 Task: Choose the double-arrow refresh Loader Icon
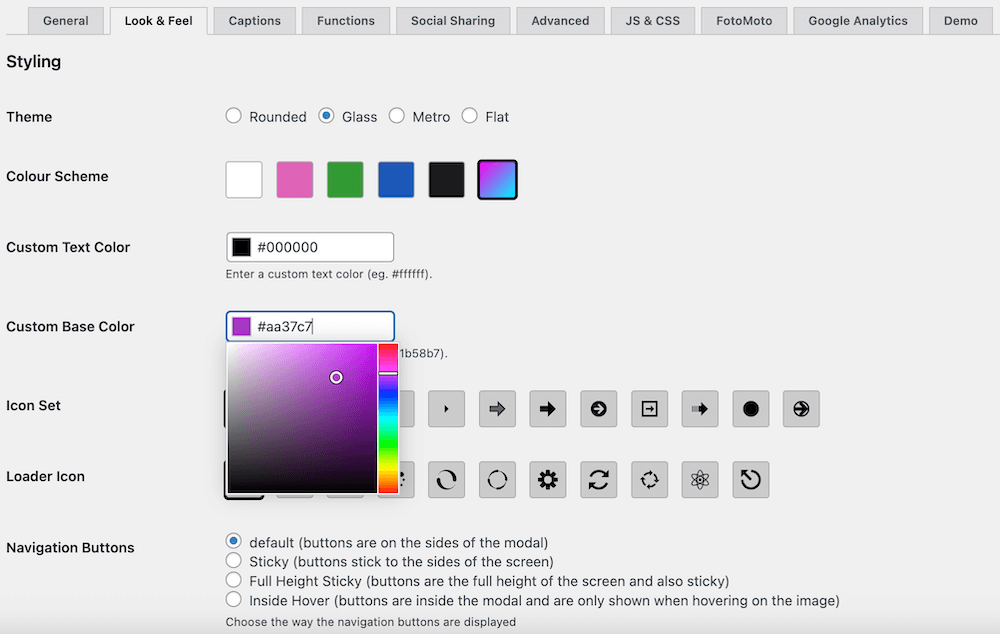point(598,479)
